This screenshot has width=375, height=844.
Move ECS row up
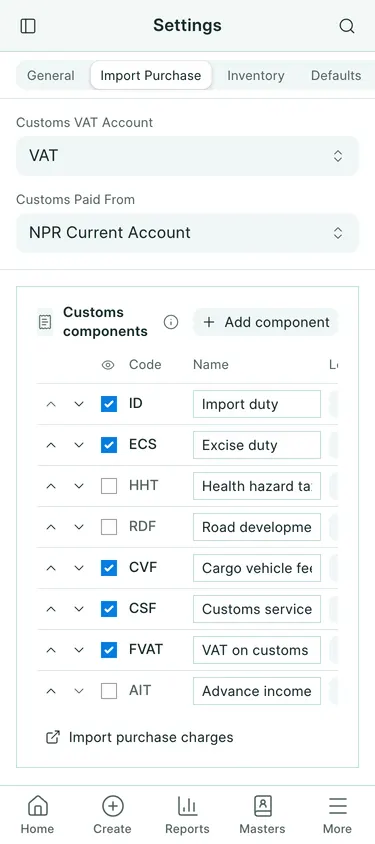coord(51,445)
